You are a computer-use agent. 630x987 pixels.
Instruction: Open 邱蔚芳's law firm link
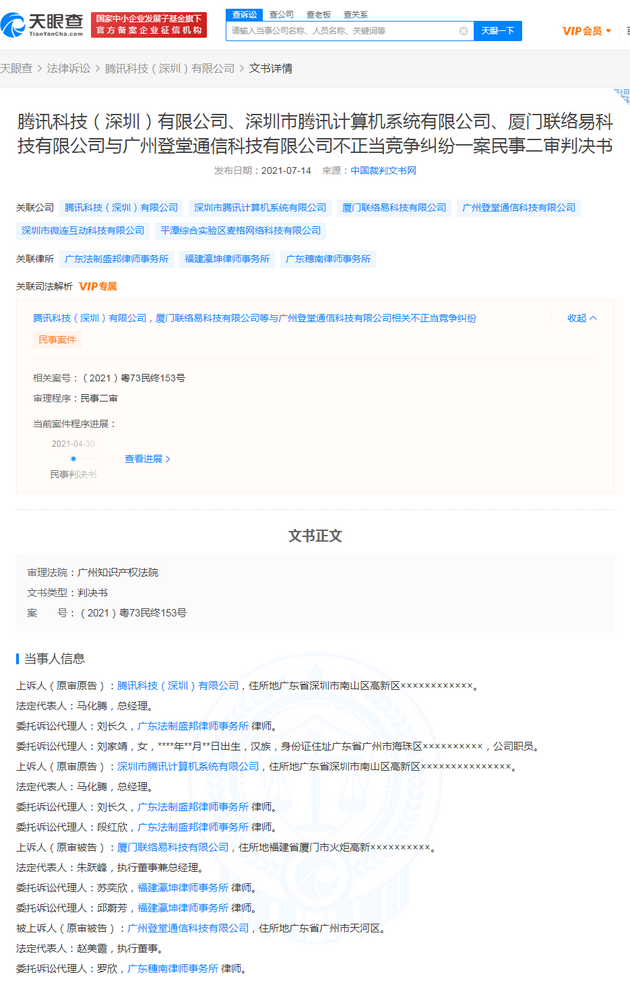pos(183,908)
